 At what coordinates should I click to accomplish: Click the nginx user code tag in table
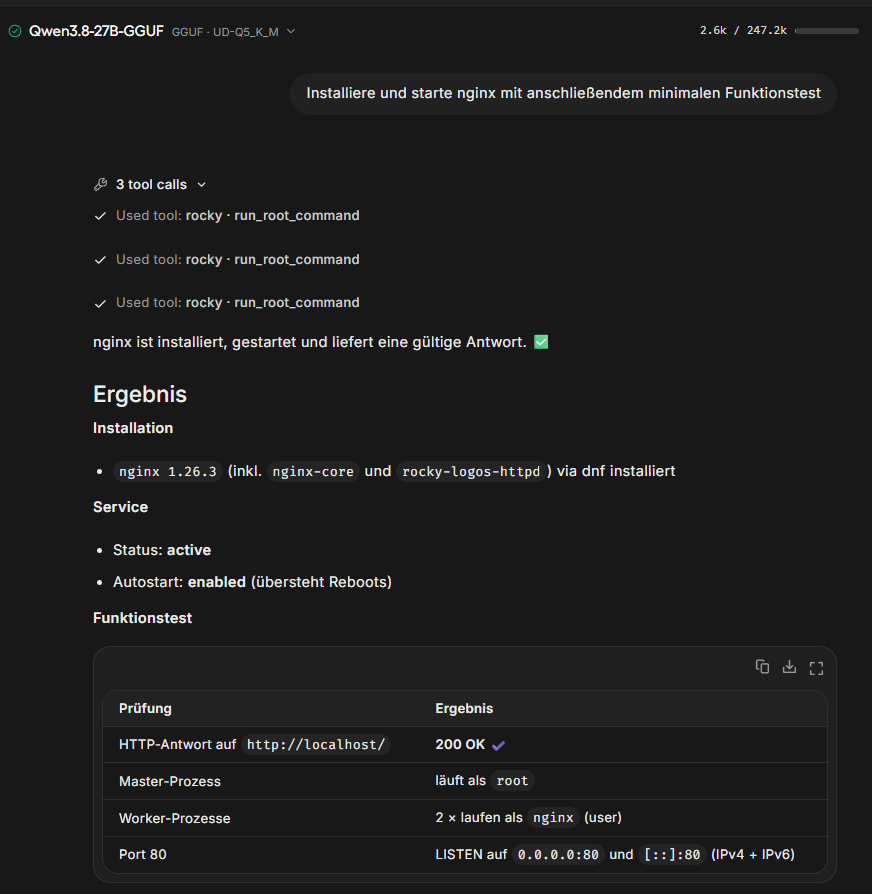(x=553, y=818)
